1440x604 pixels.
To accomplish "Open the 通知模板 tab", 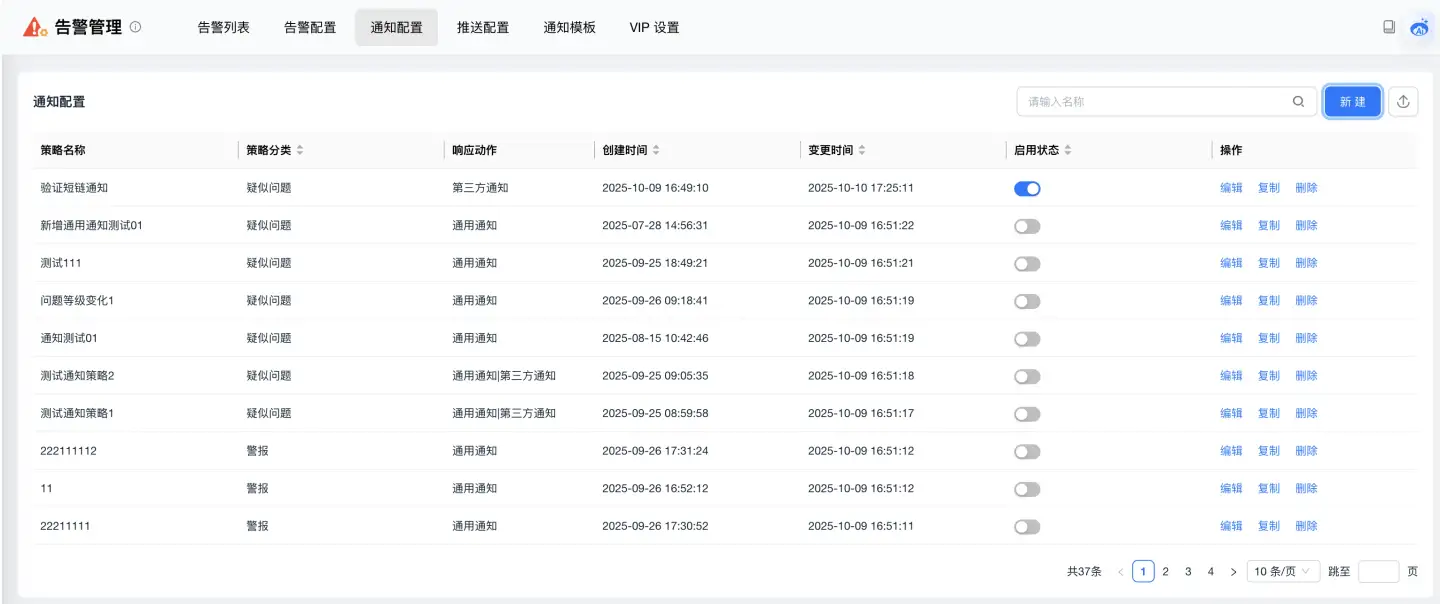I will [569, 27].
